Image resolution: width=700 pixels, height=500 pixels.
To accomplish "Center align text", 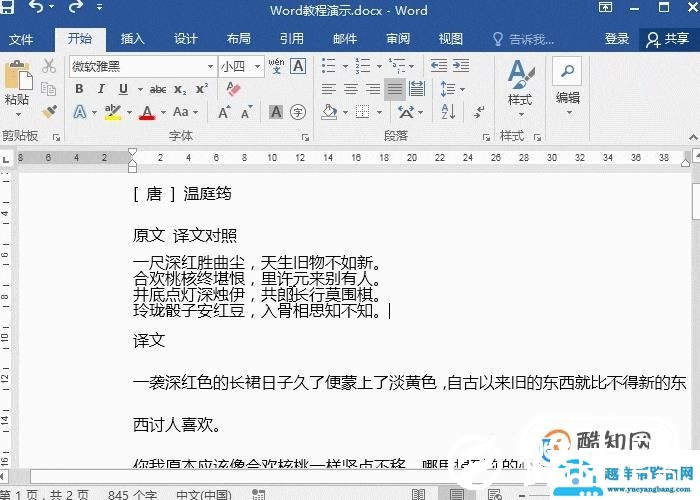I will (x=351, y=89).
